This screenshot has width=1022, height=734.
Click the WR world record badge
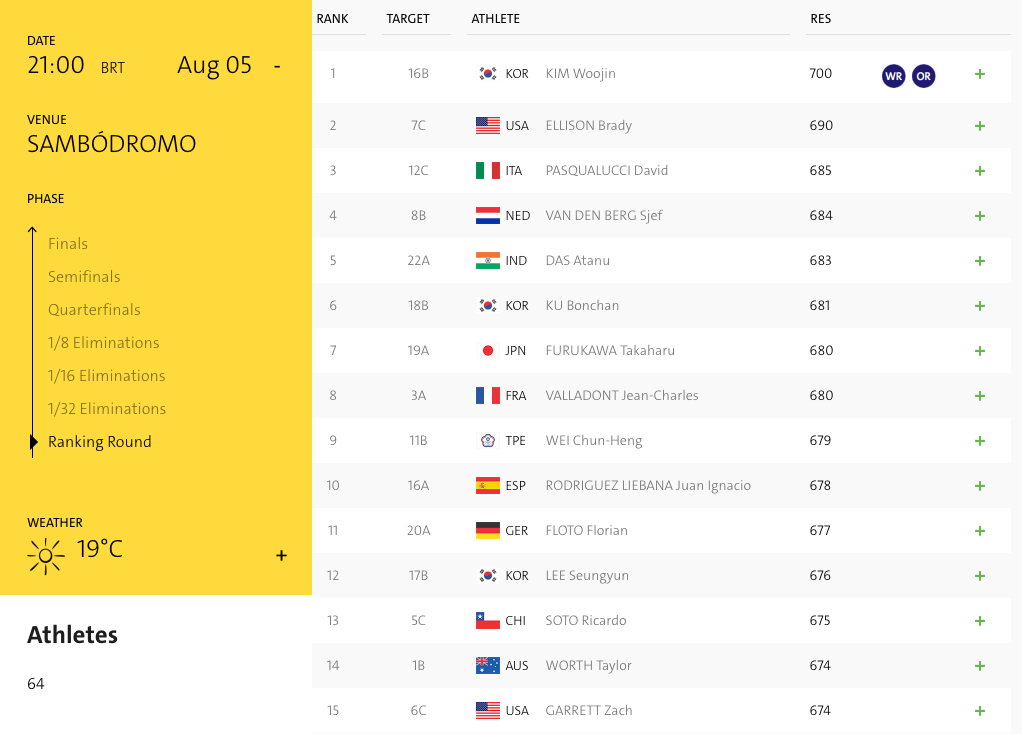click(893, 76)
